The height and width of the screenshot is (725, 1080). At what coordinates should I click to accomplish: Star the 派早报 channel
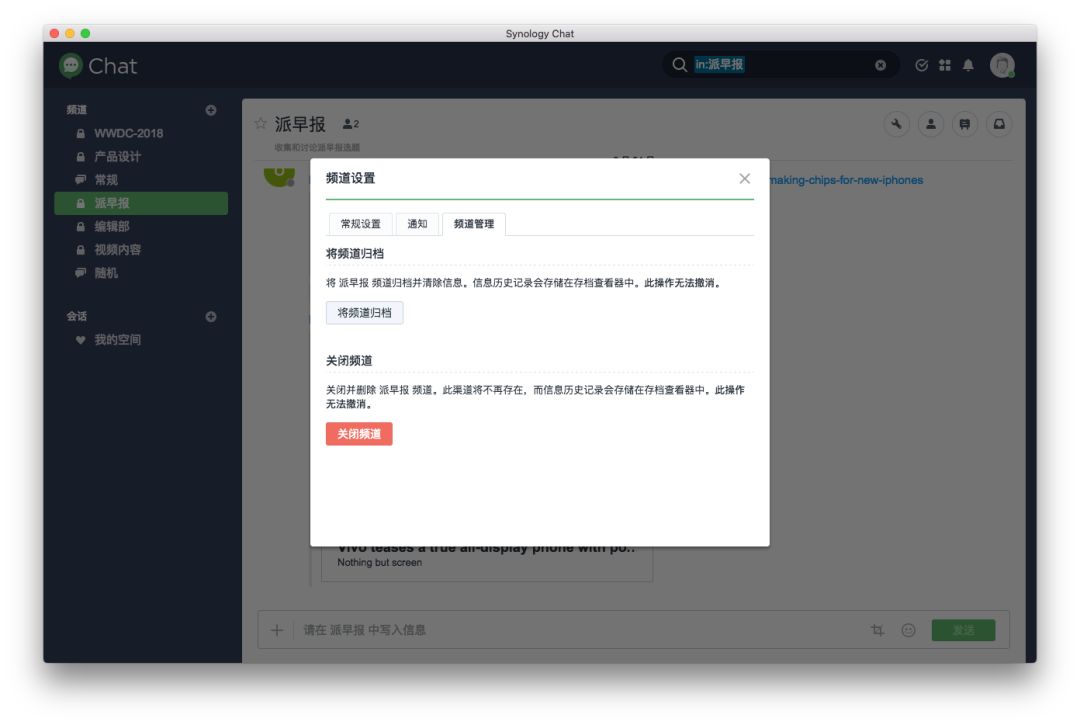pos(260,124)
